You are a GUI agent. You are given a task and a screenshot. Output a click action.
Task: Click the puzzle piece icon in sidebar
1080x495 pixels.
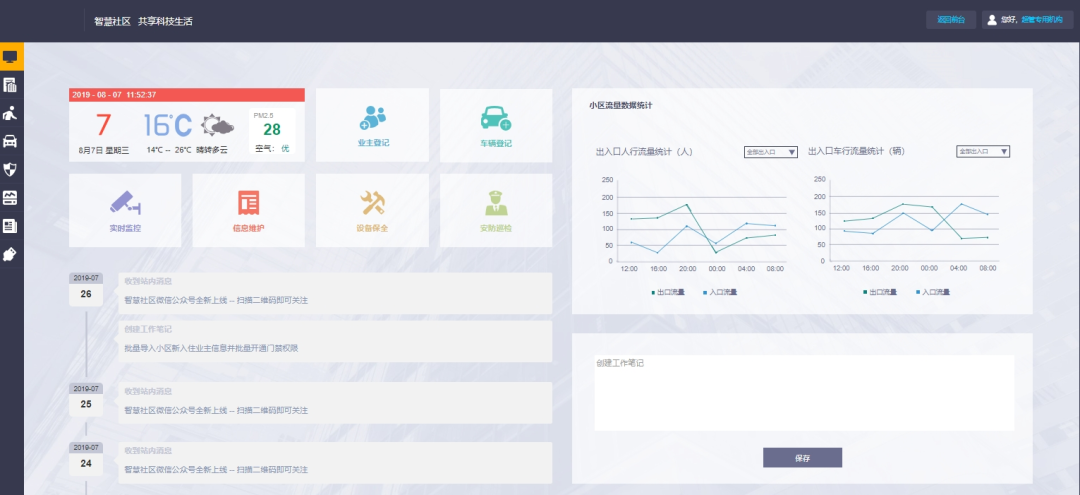(x=11, y=254)
